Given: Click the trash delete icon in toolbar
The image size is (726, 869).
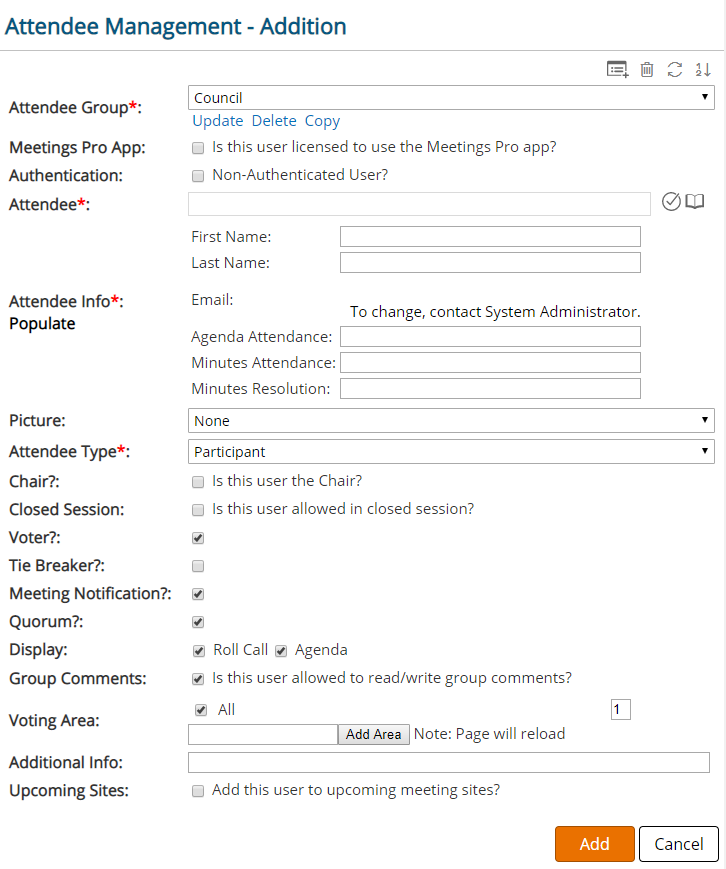Looking at the screenshot, I should [646, 69].
